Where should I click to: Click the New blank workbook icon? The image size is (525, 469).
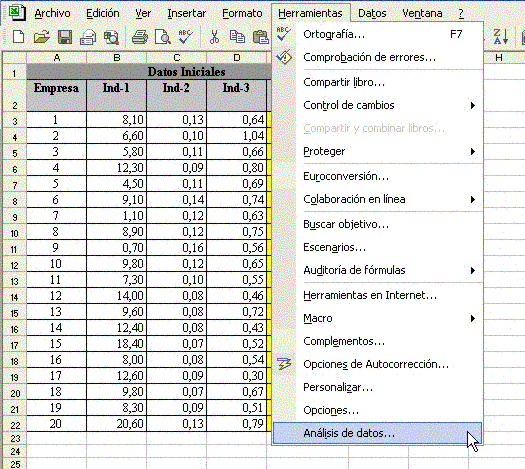click(18, 36)
